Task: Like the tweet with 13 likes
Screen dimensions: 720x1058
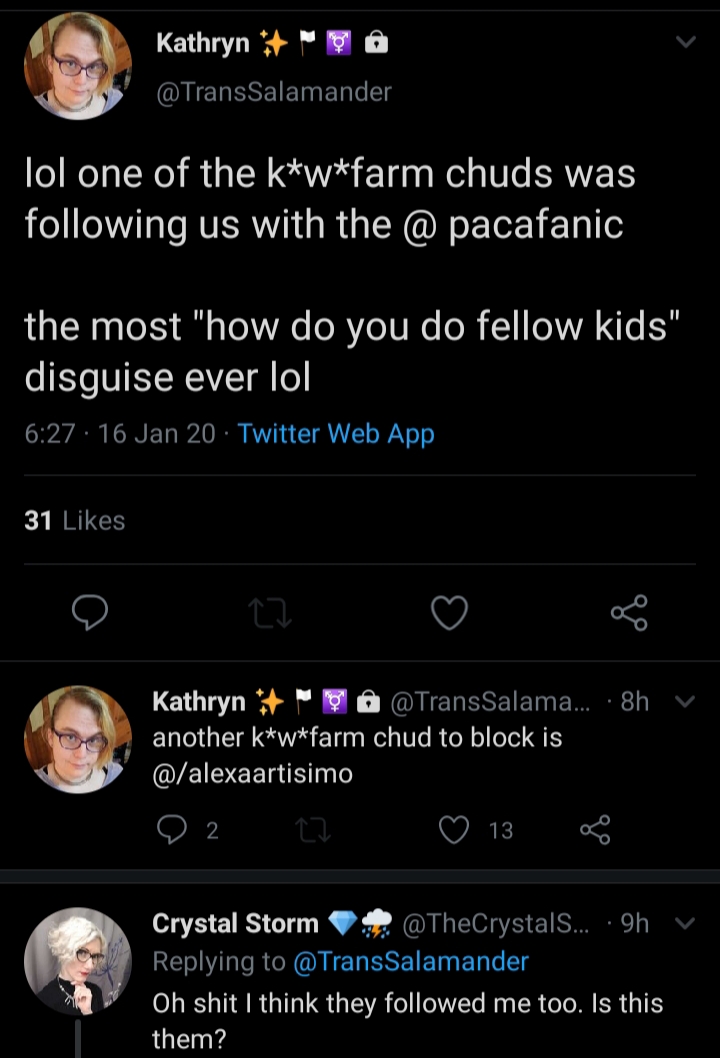Action: (x=453, y=829)
